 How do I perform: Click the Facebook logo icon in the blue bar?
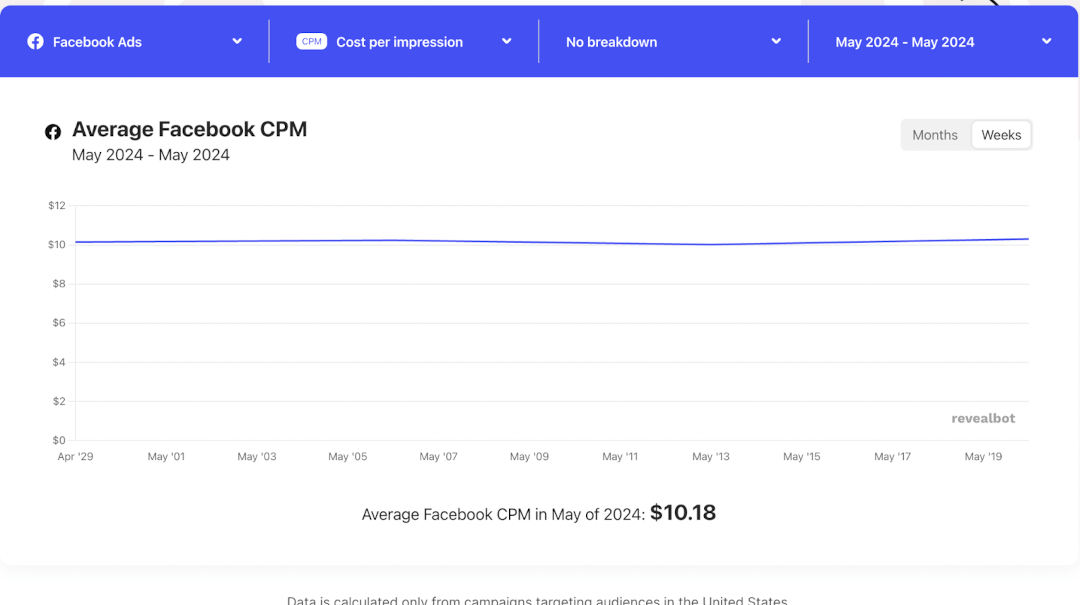coord(35,42)
